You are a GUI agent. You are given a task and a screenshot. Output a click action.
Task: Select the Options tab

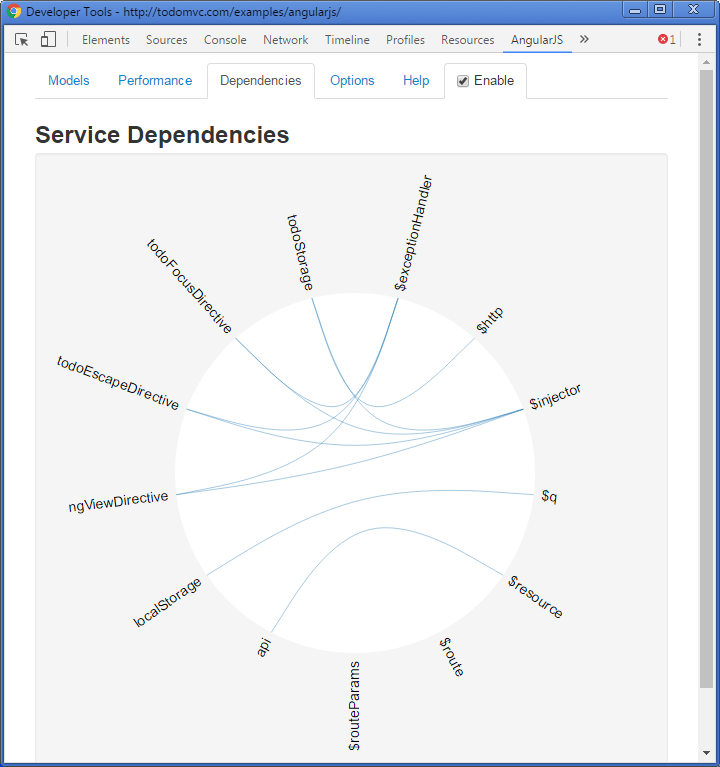click(352, 81)
